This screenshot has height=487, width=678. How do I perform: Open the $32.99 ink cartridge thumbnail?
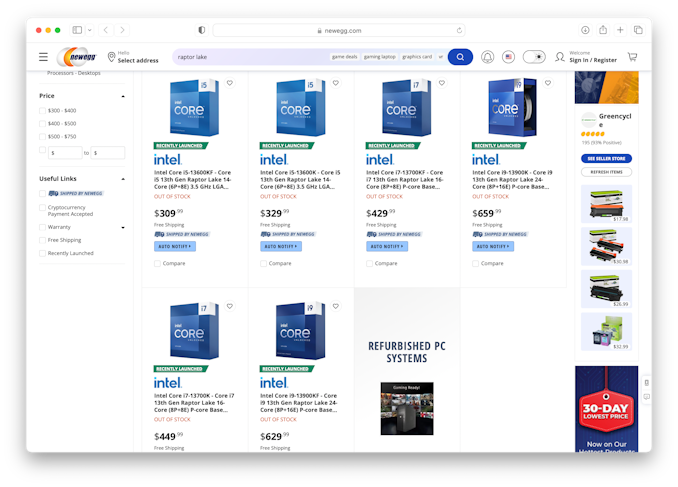tap(606, 331)
